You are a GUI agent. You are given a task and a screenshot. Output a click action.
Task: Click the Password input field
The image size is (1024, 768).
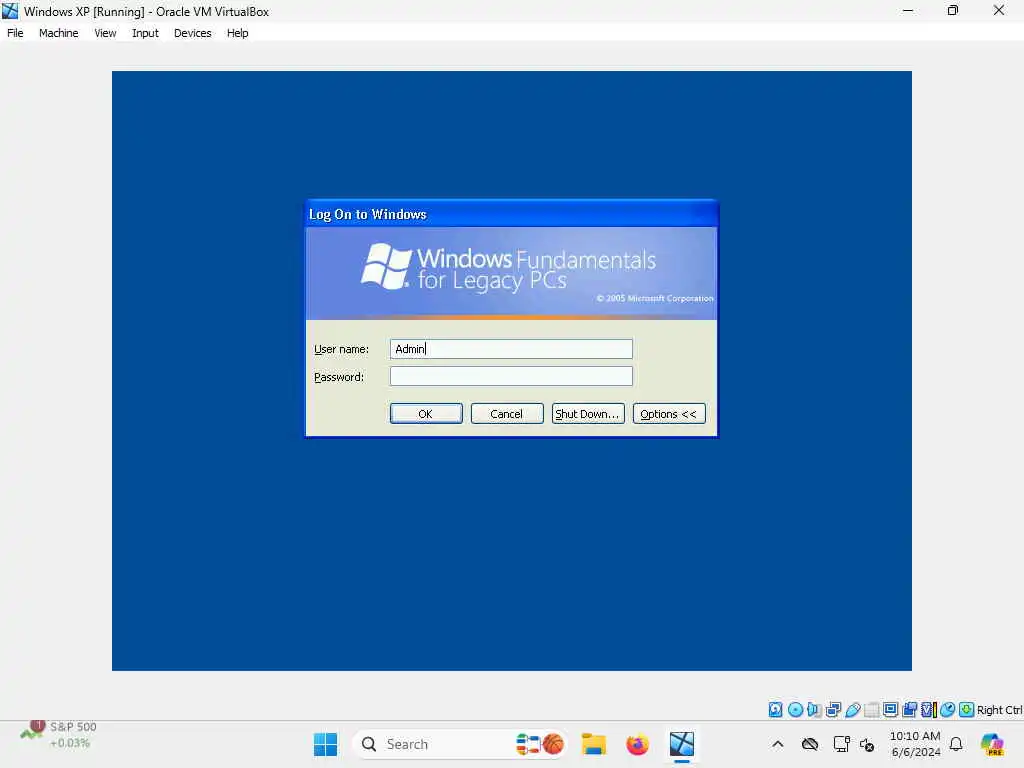511,376
